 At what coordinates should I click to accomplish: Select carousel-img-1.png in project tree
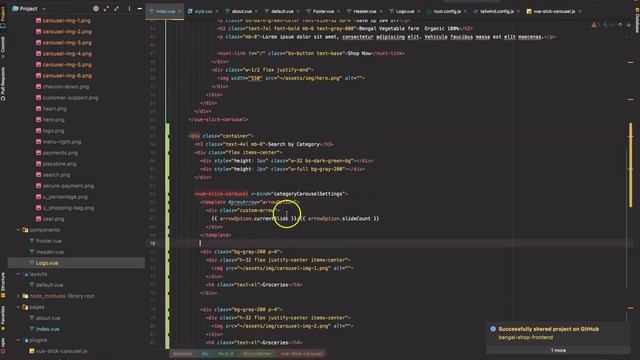click(63, 20)
